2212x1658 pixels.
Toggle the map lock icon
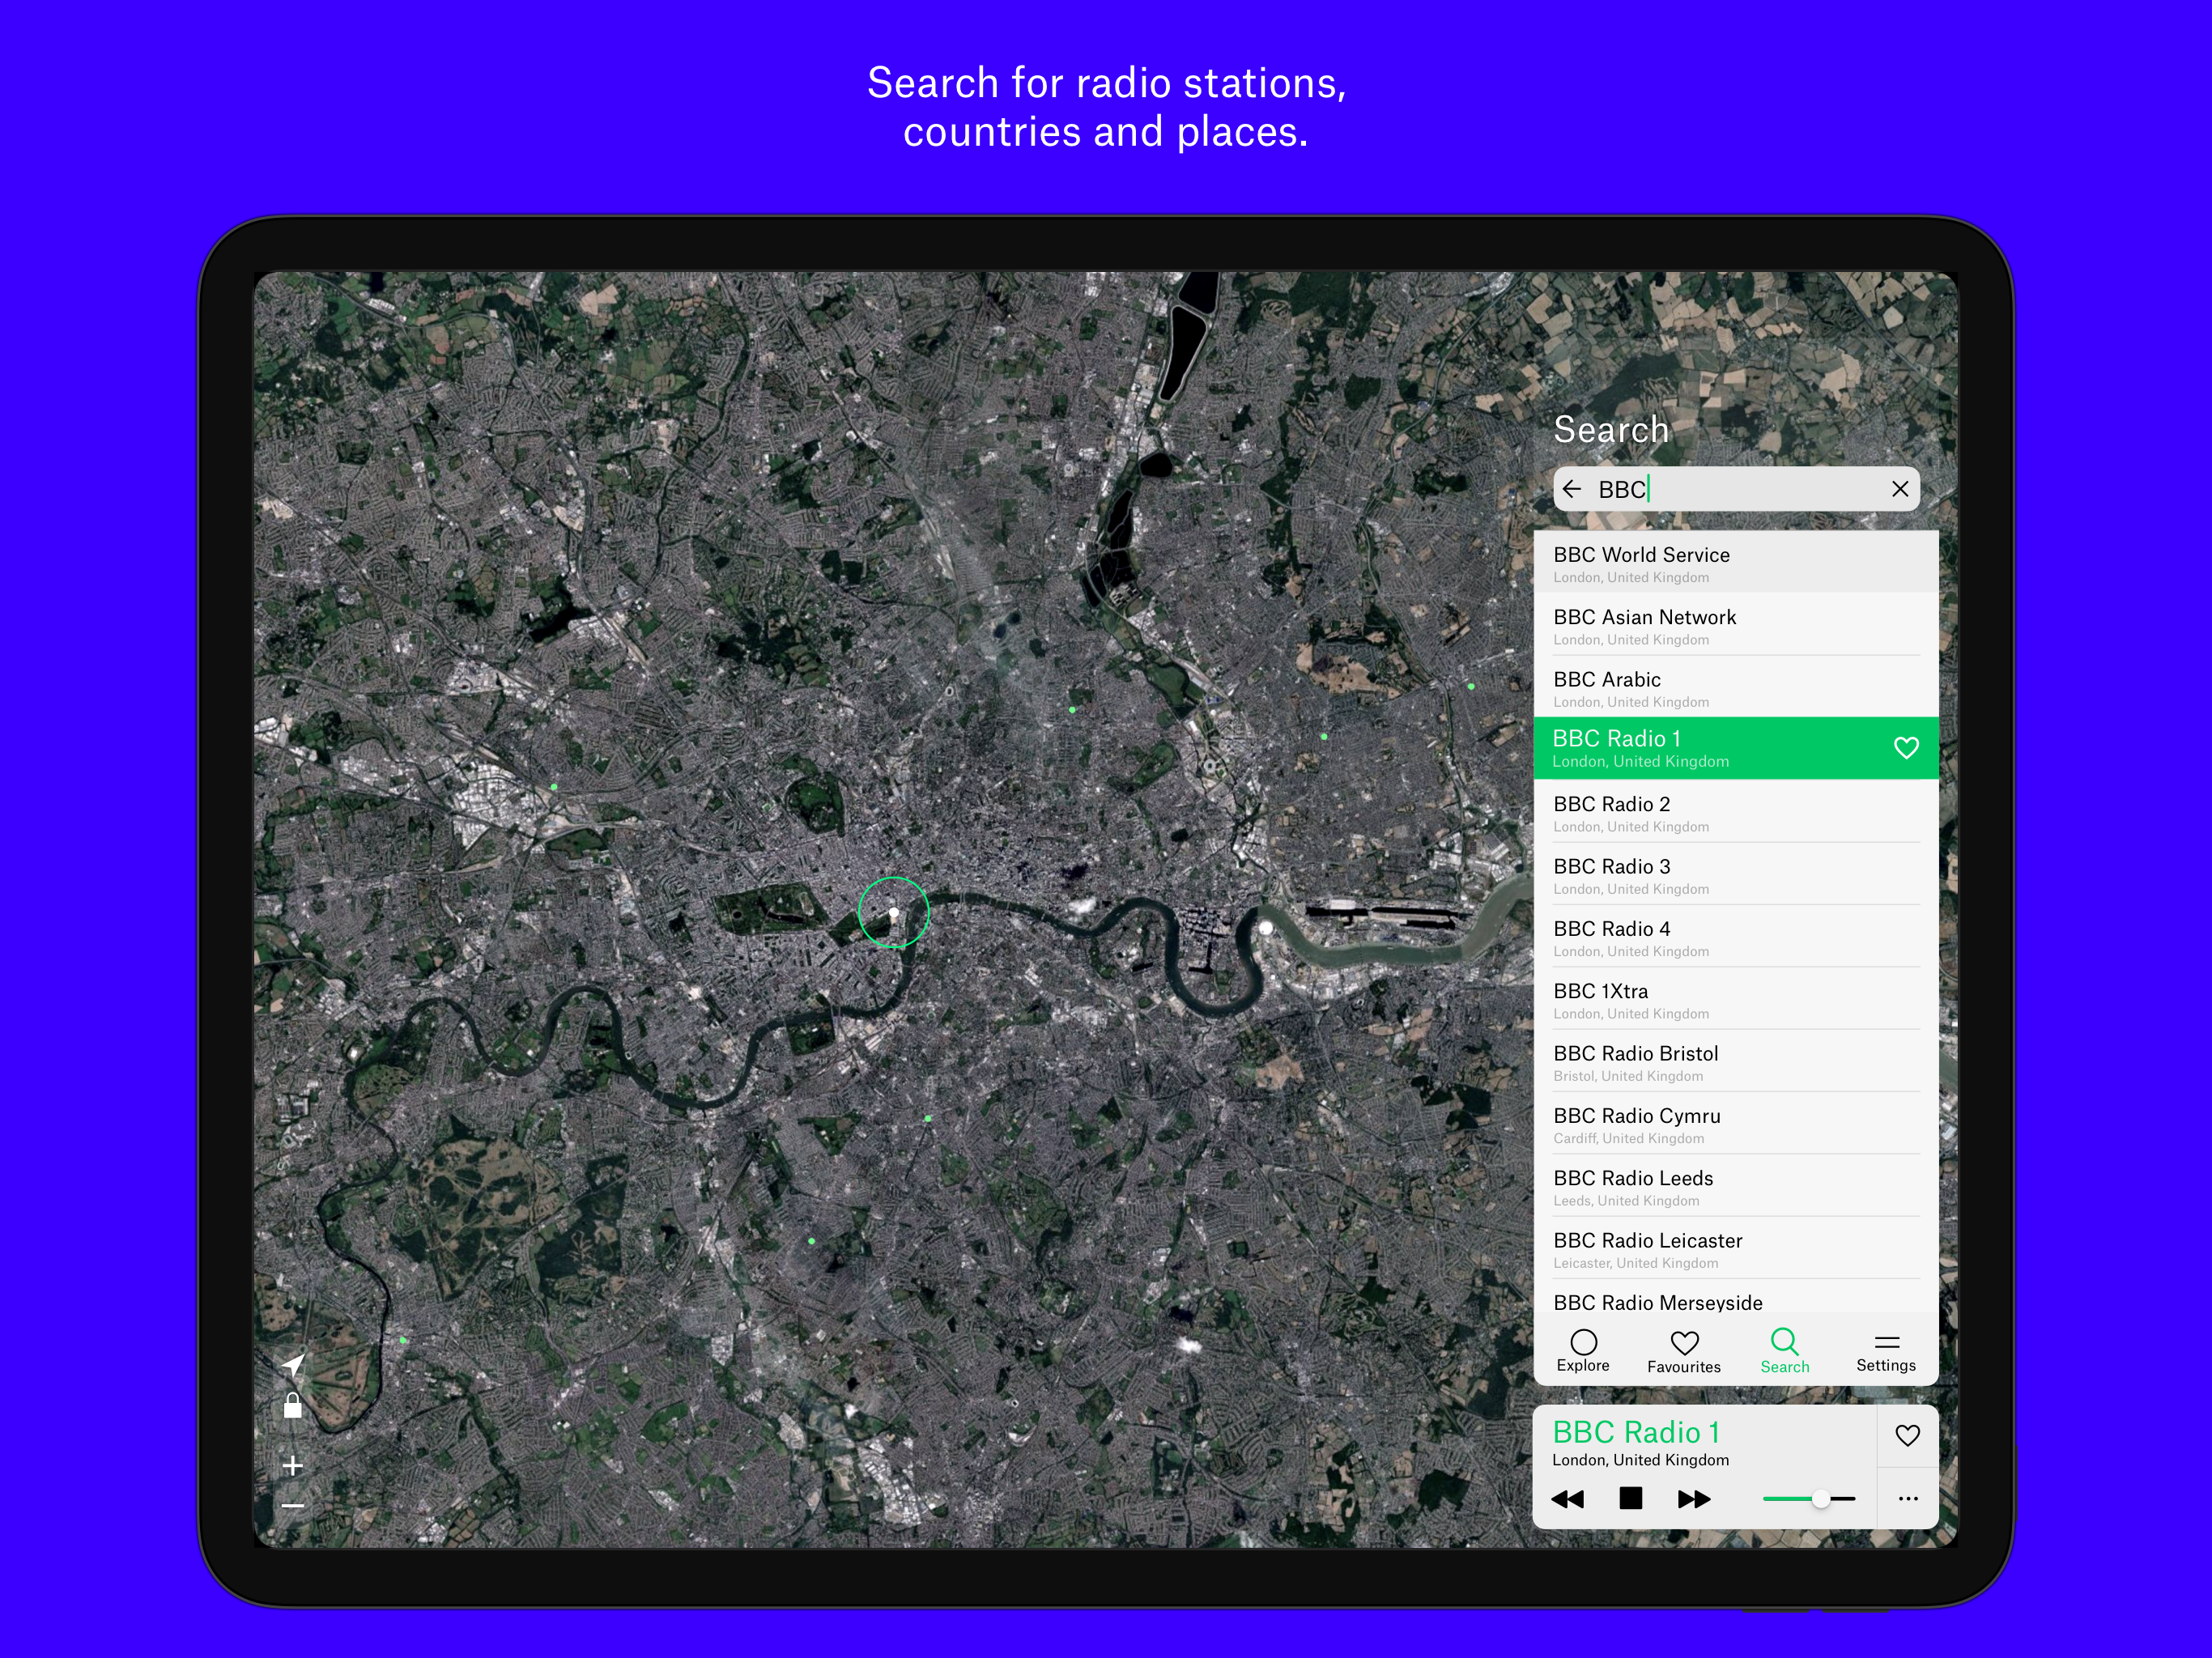(293, 1405)
